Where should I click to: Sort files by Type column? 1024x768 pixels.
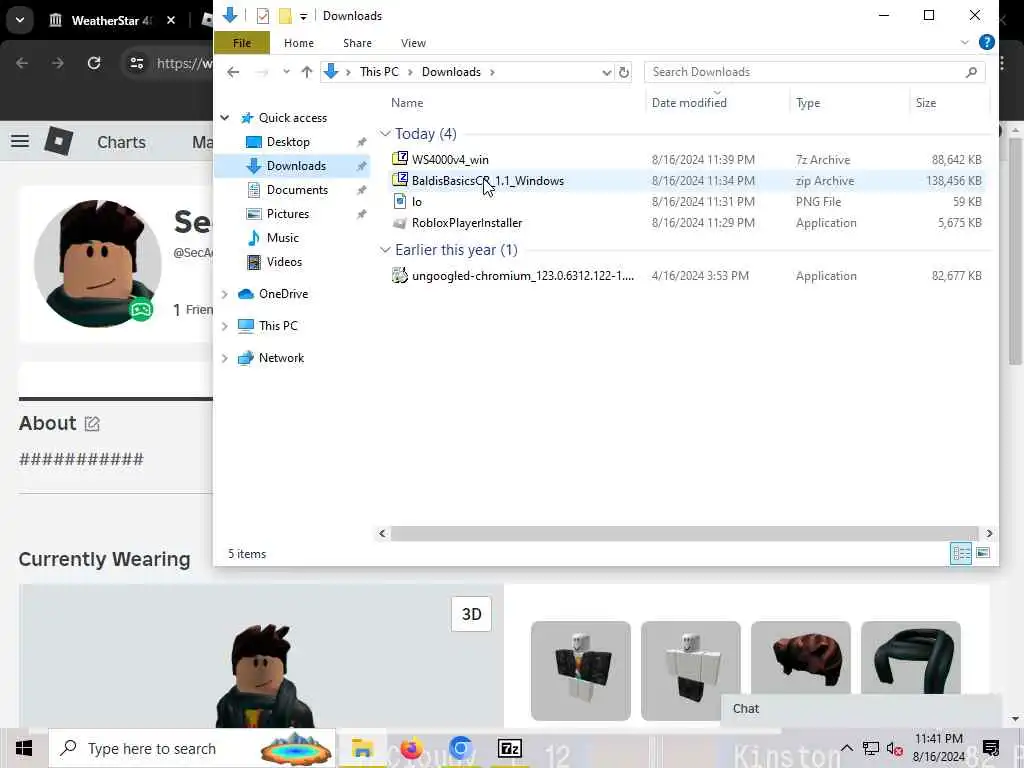[808, 103]
